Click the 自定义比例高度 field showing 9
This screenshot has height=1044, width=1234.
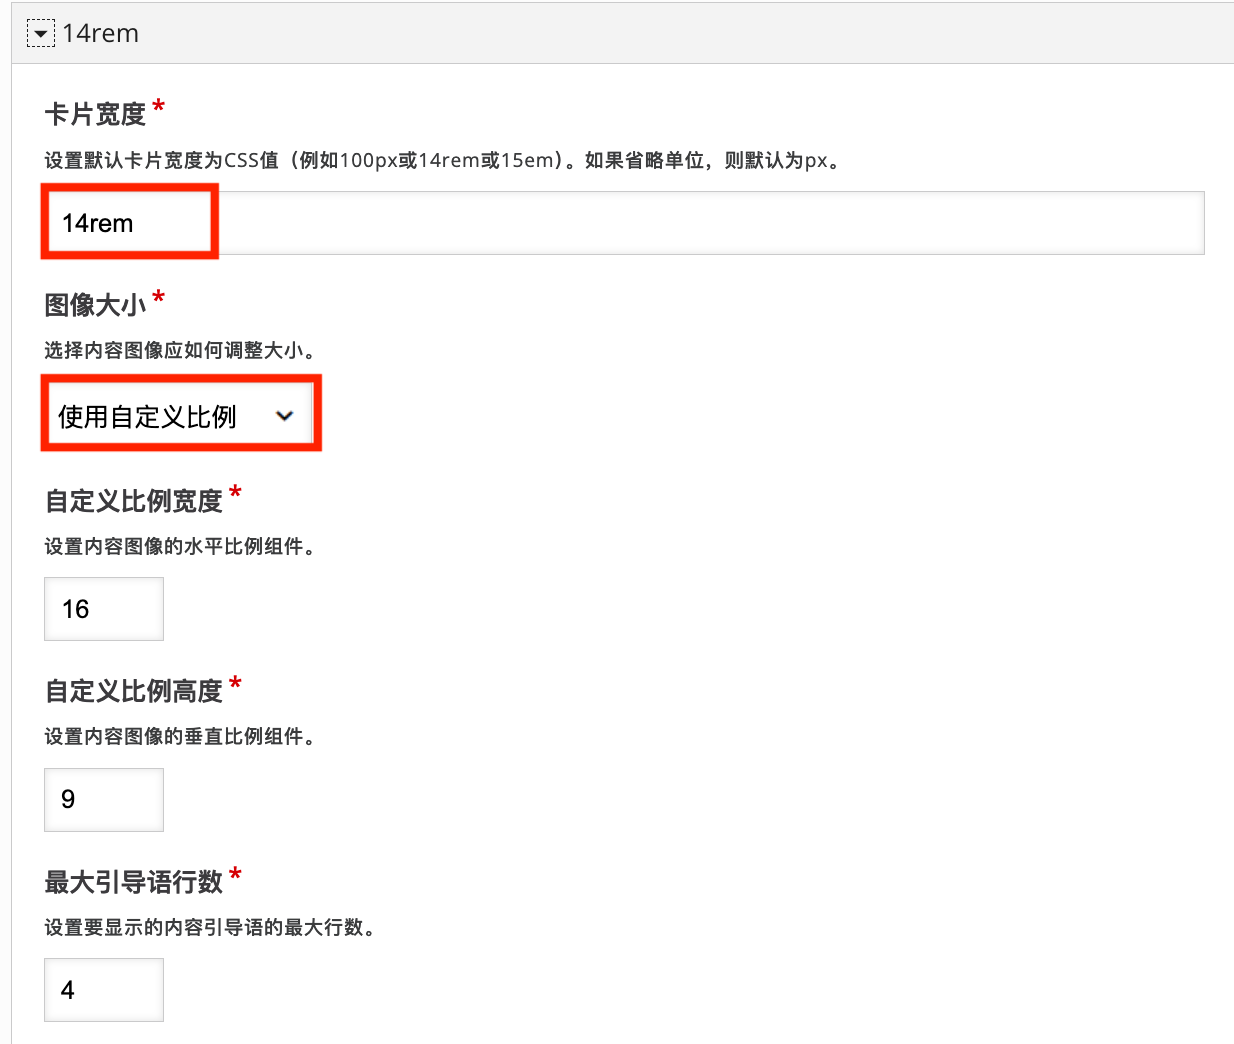103,799
